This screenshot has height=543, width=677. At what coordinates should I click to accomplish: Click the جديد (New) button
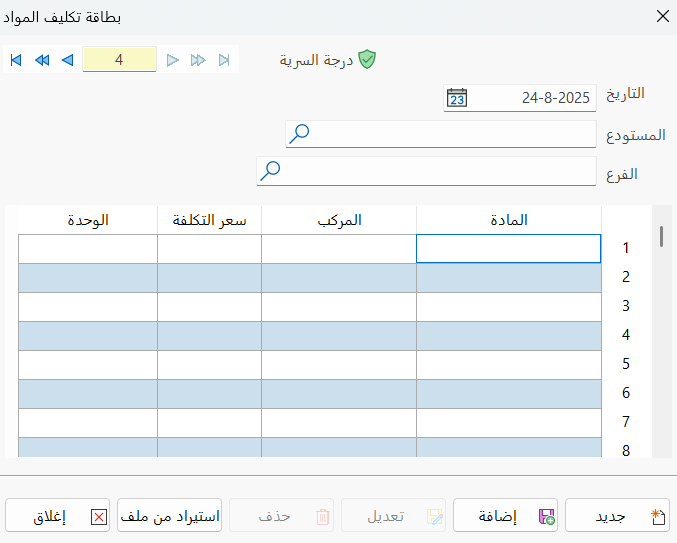pyautogui.click(x=617, y=515)
